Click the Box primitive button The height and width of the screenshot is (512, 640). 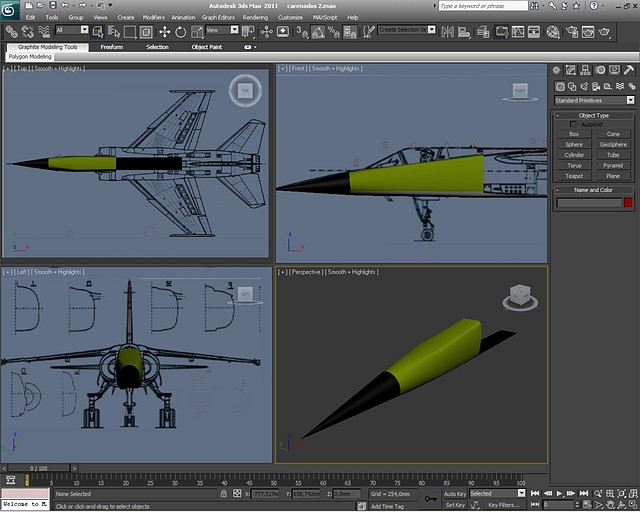[574, 134]
